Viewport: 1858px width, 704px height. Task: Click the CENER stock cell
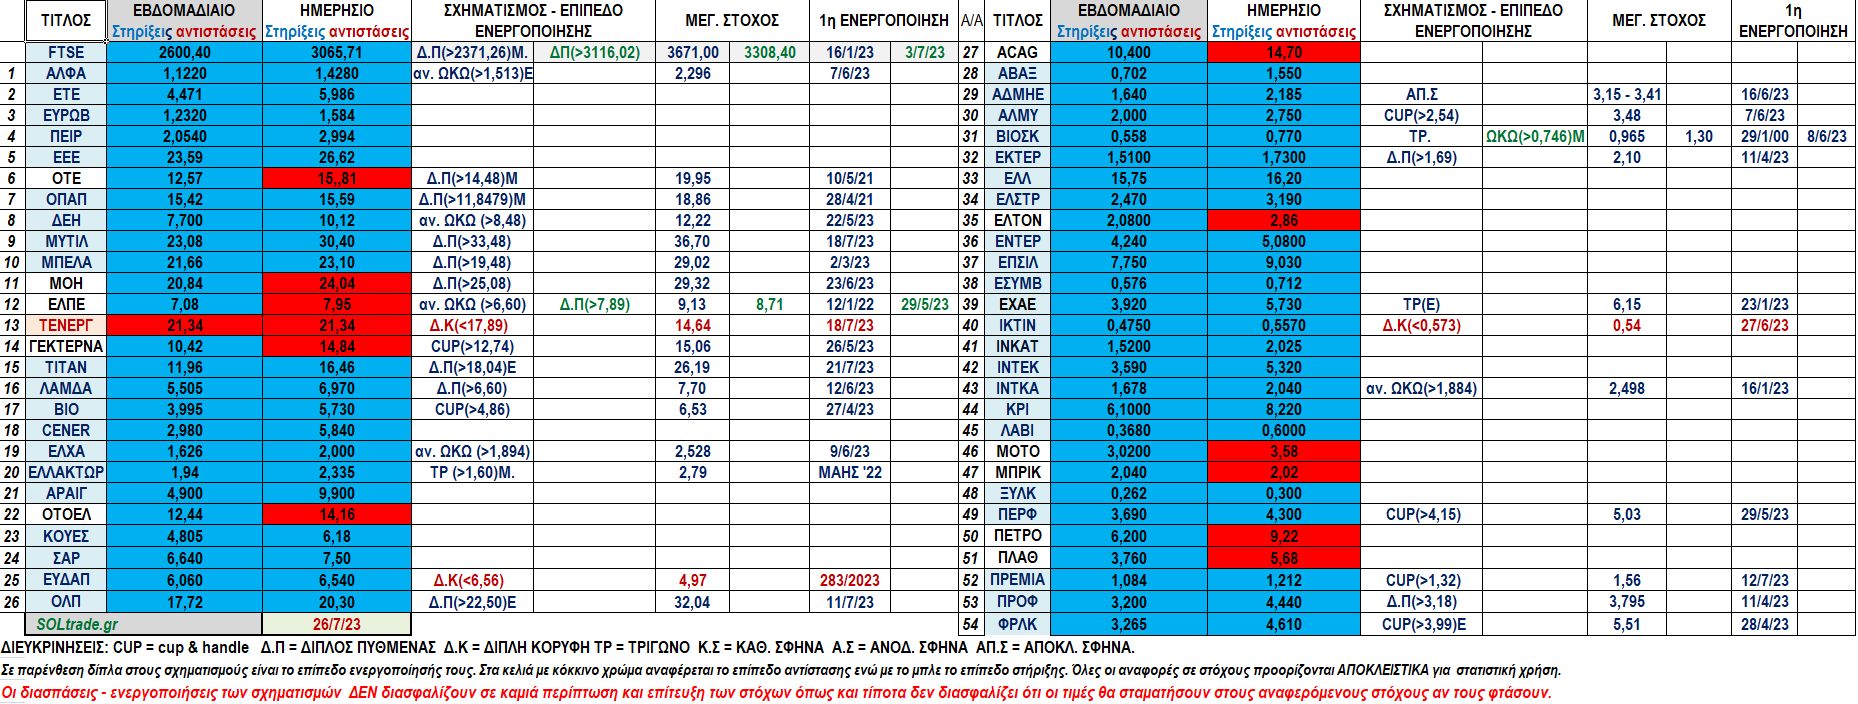(66, 430)
